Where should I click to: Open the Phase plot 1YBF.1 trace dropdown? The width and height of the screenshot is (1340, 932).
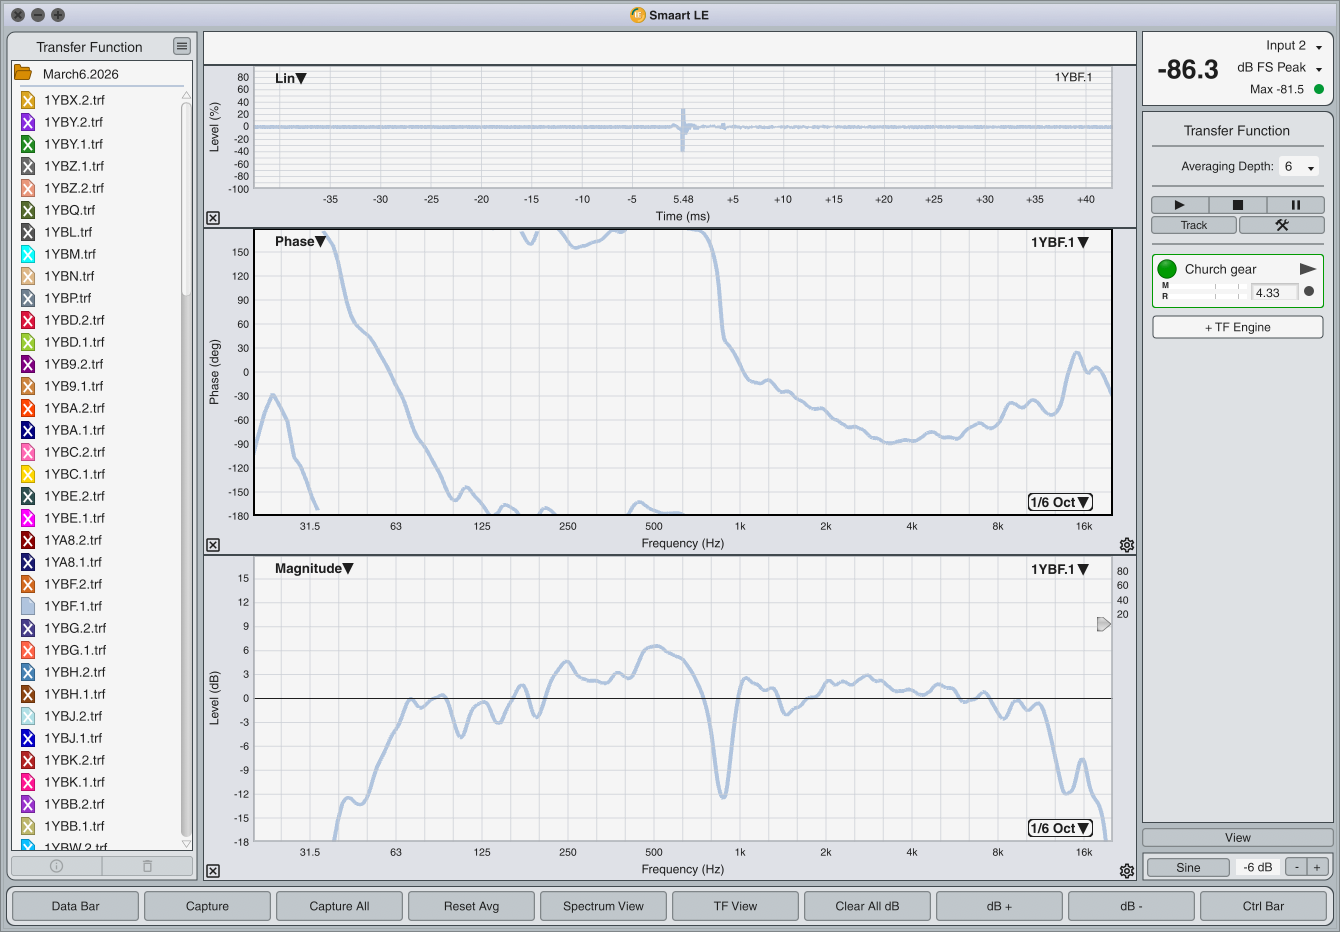(x=1060, y=242)
